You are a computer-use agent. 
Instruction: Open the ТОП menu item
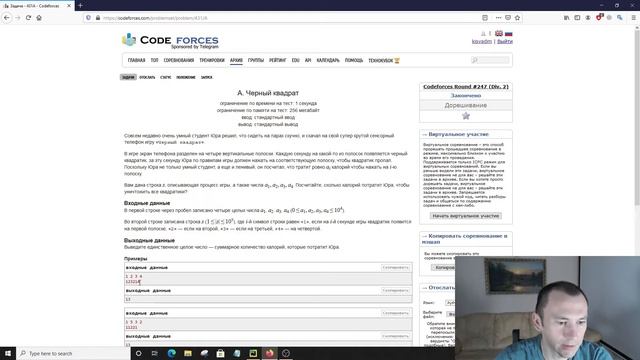coord(154,60)
